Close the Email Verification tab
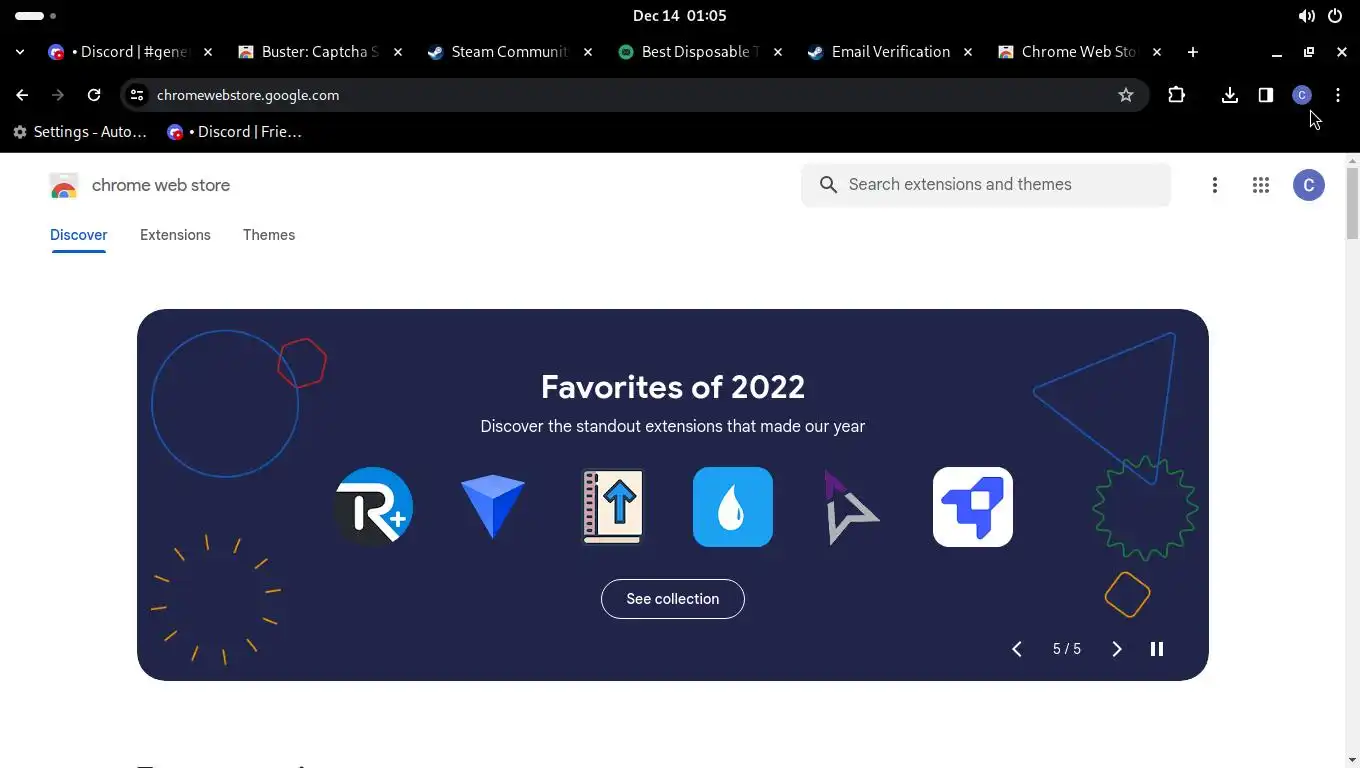 click(x=967, y=52)
